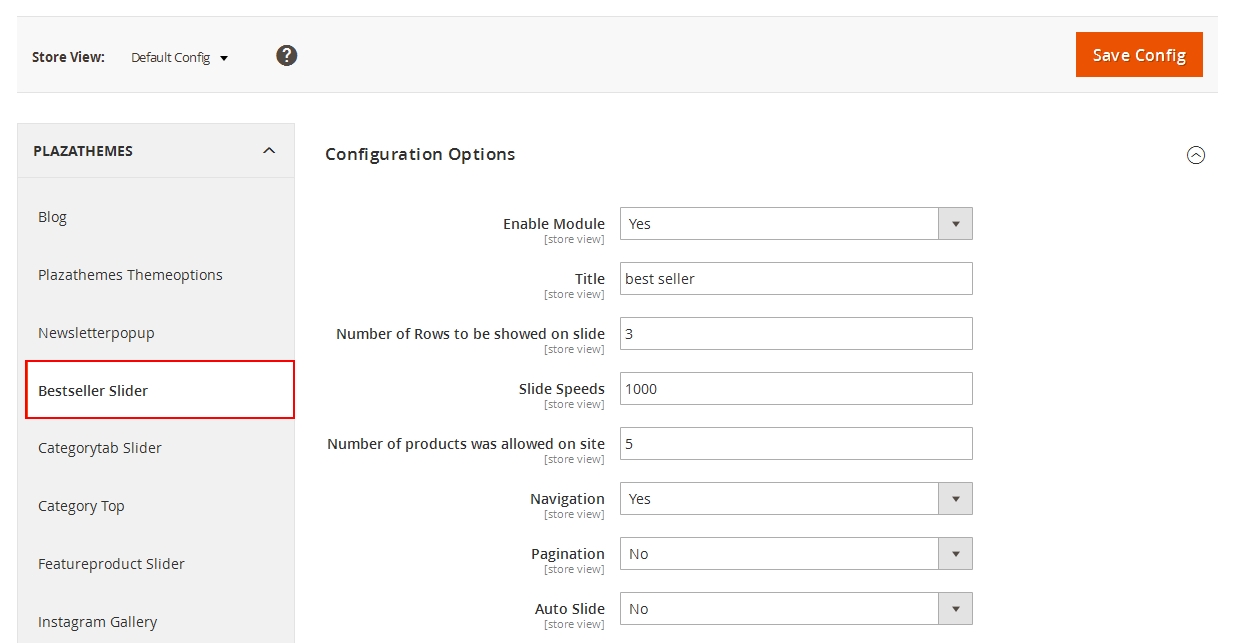Open the Store View Default Config switcher
The image size is (1238, 643).
coord(180,58)
